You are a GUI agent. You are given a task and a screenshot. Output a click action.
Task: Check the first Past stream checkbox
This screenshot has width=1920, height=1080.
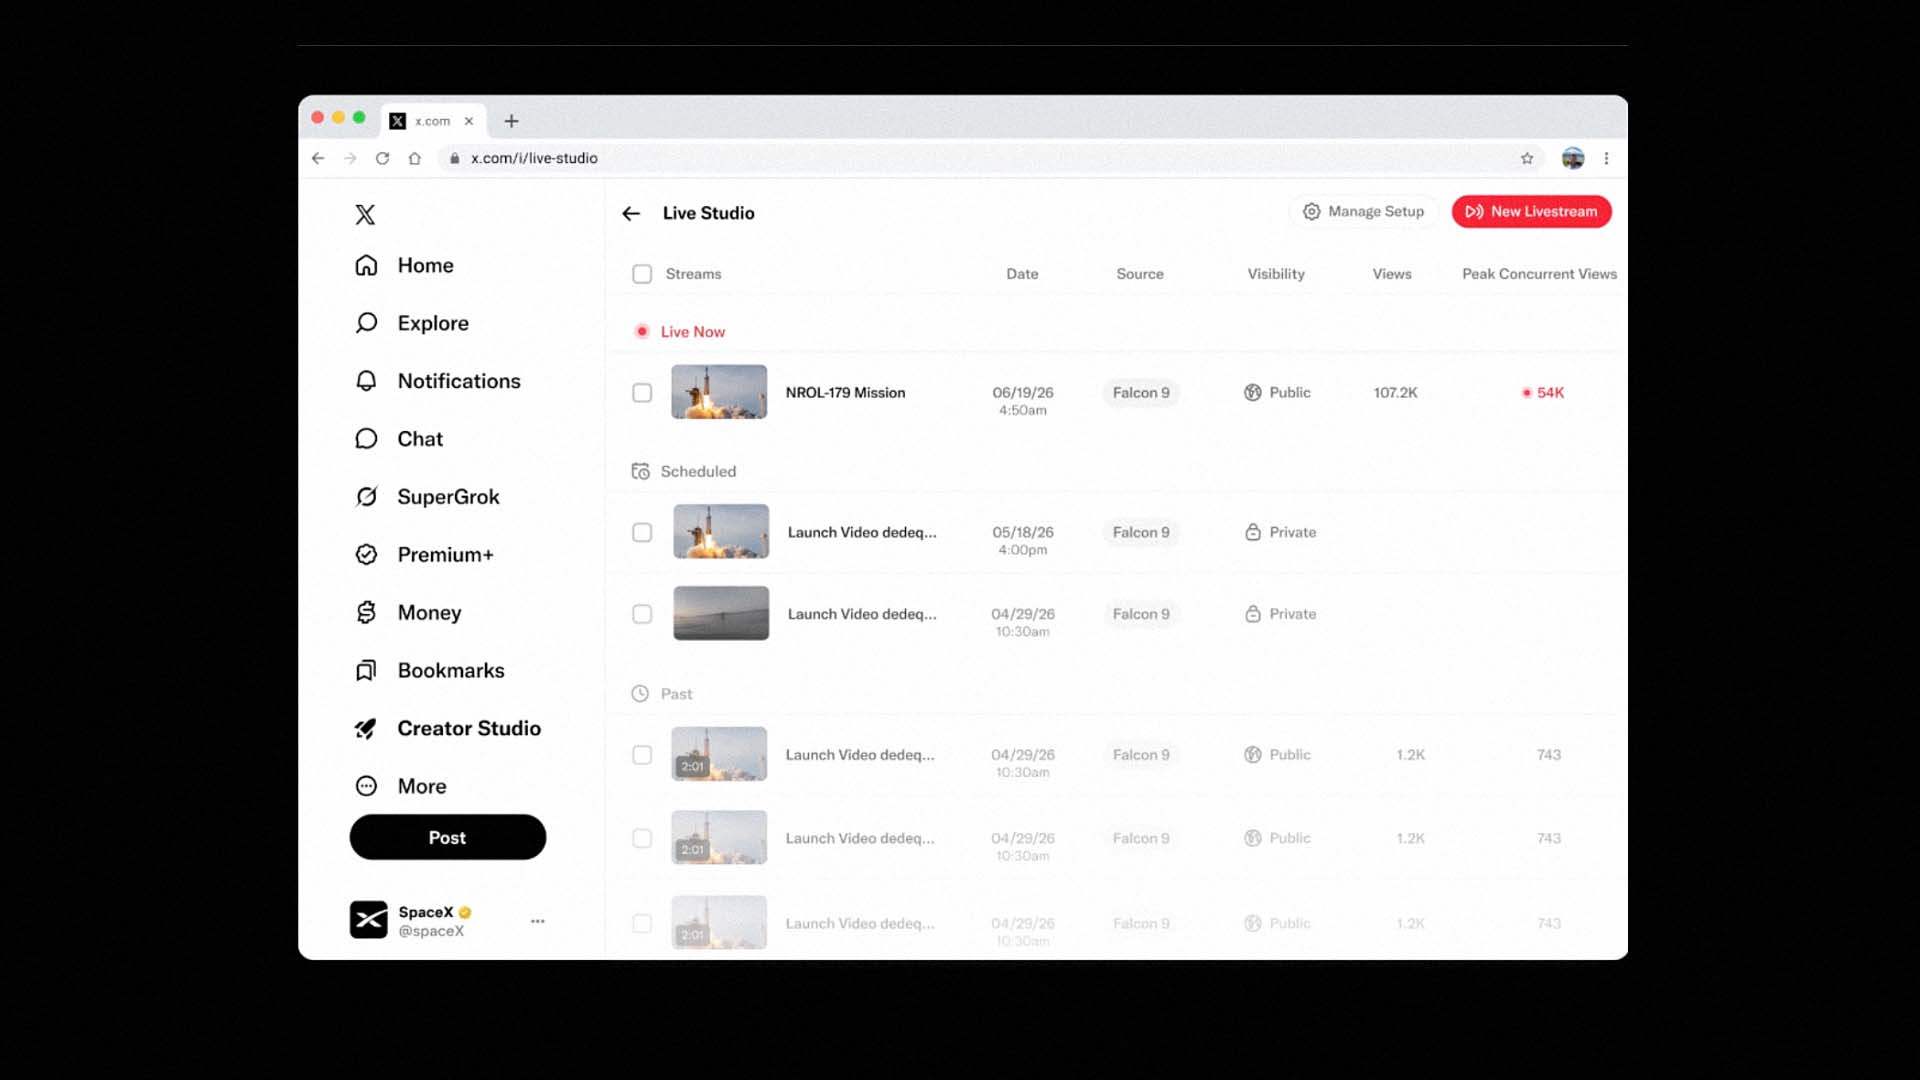click(x=642, y=755)
